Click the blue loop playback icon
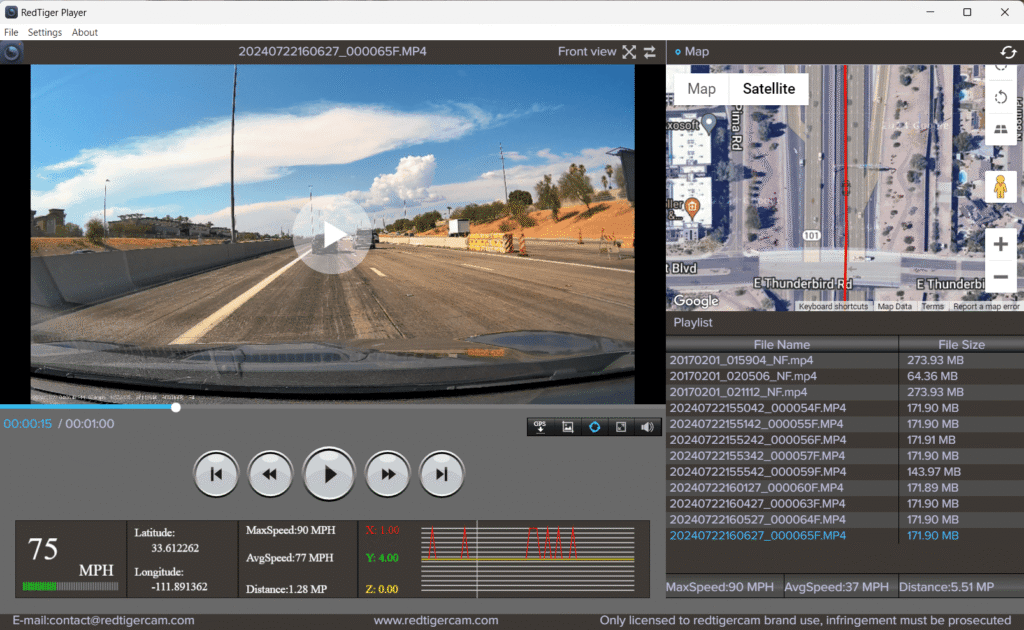The height and width of the screenshot is (630, 1024). coord(594,427)
